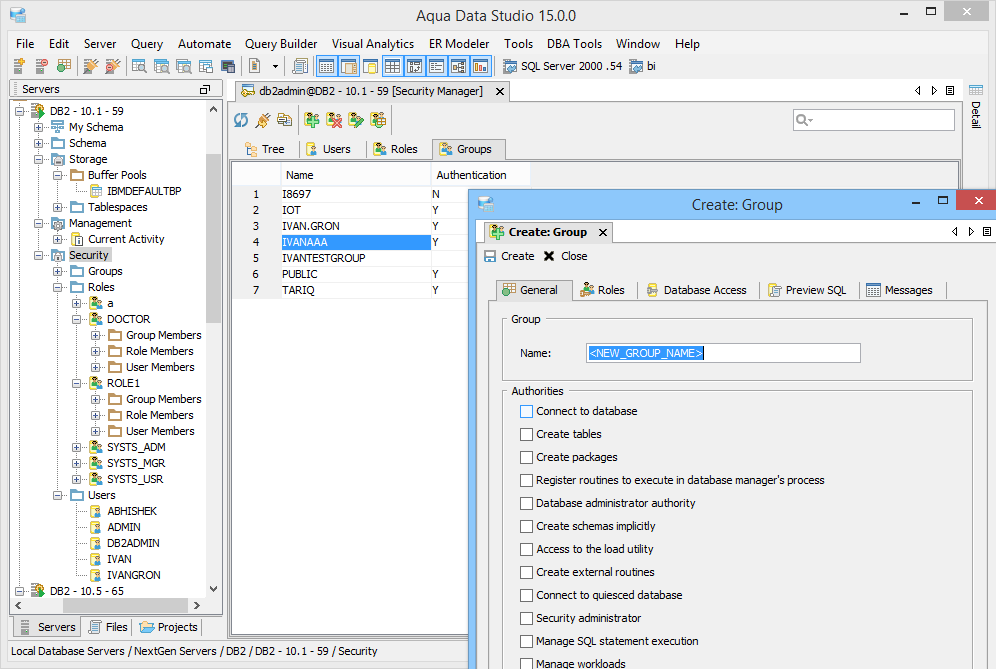This screenshot has width=996, height=669.
Task: Click the bar chart layout toolbar icon
Action: pyautogui.click(x=481, y=65)
